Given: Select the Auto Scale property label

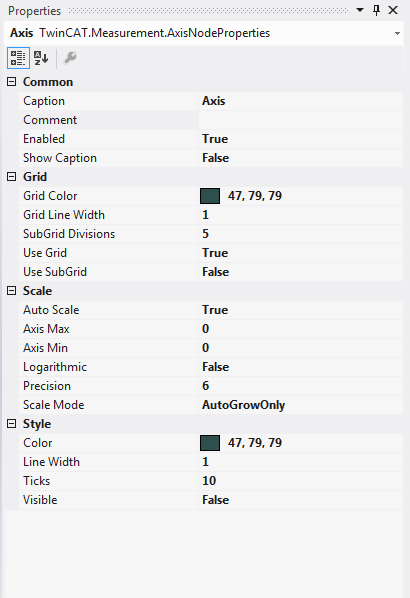Looking at the screenshot, I should click(x=51, y=310).
